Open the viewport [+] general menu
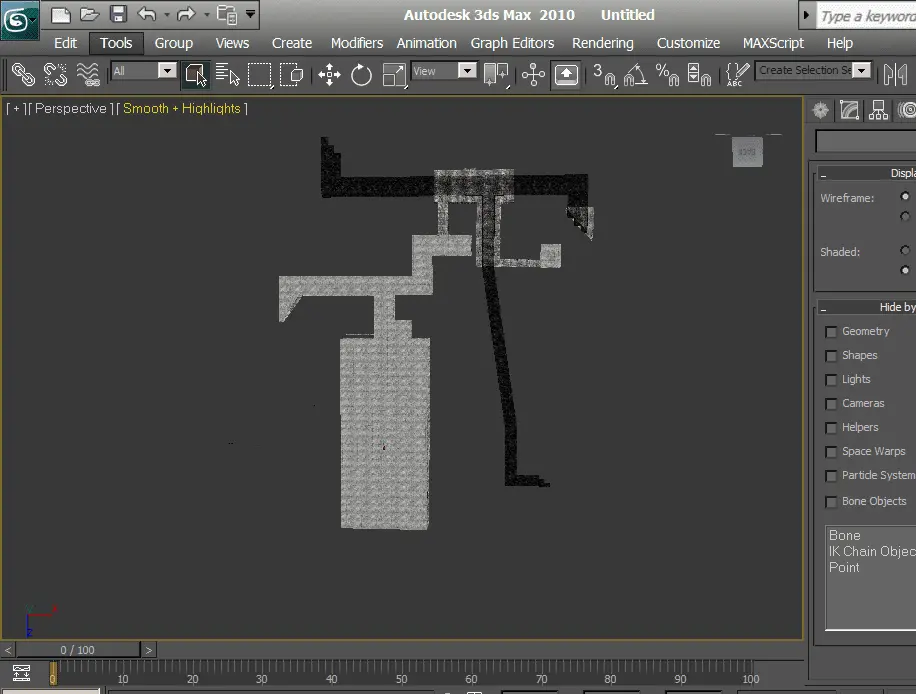The image size is (916, 694). 16,109
